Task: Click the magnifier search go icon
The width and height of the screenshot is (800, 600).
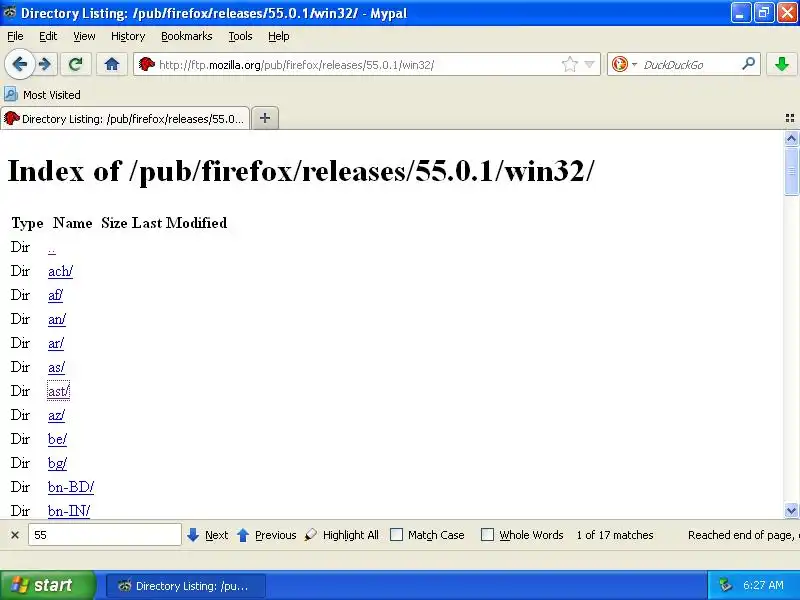Action: click(x=748, y=64)
